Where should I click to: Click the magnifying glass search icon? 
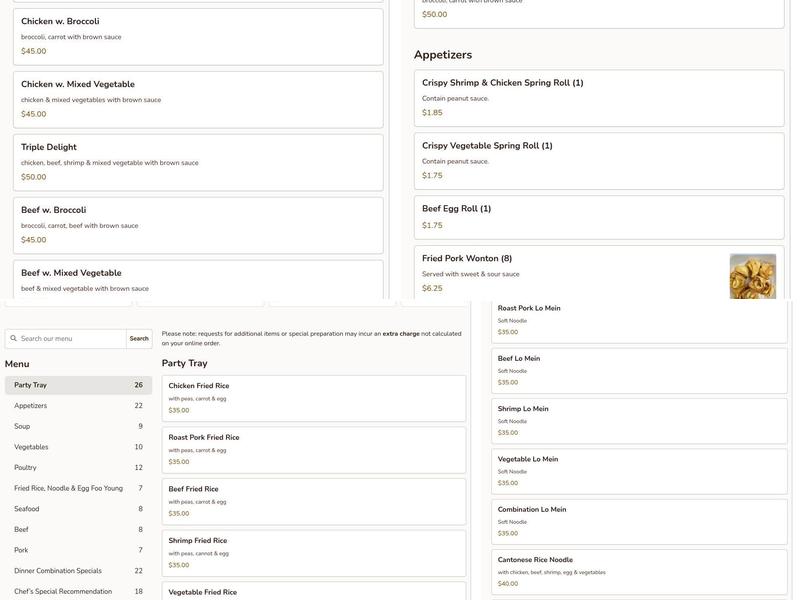click(14, 339)
